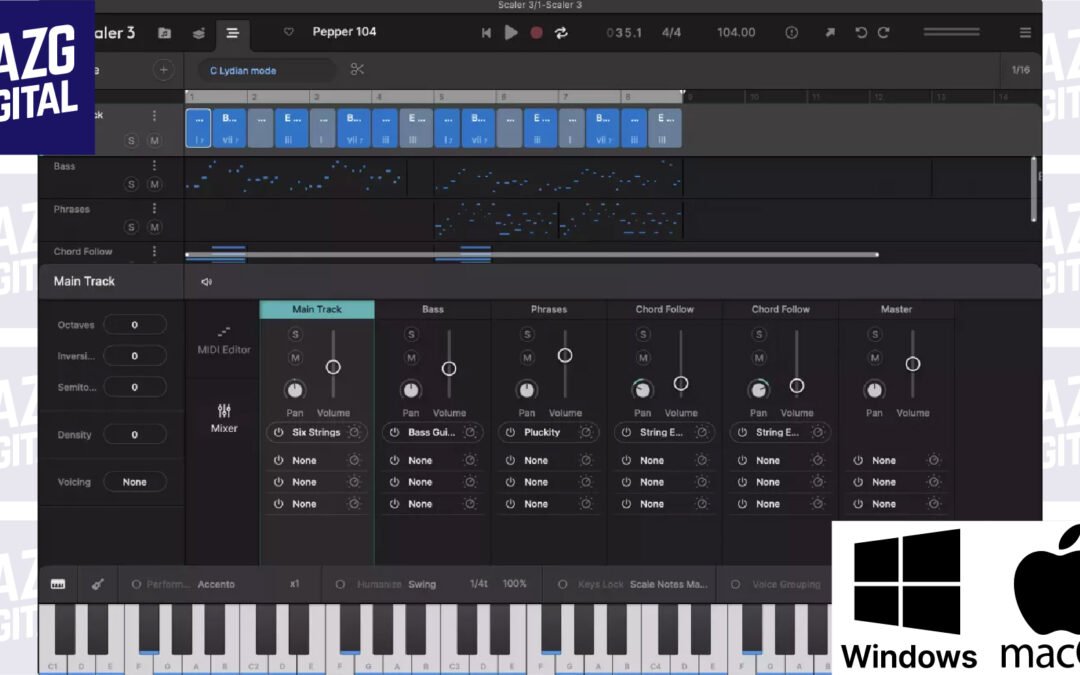
Task: Open settings dial for Bass Gui... instrument
Action: click(x=470, y=433)
